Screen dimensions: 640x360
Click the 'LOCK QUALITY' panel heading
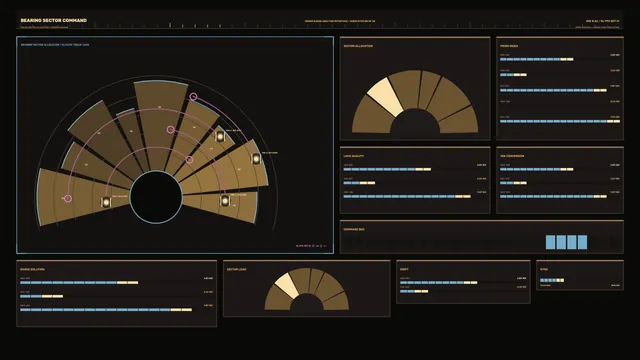(354, 156)
